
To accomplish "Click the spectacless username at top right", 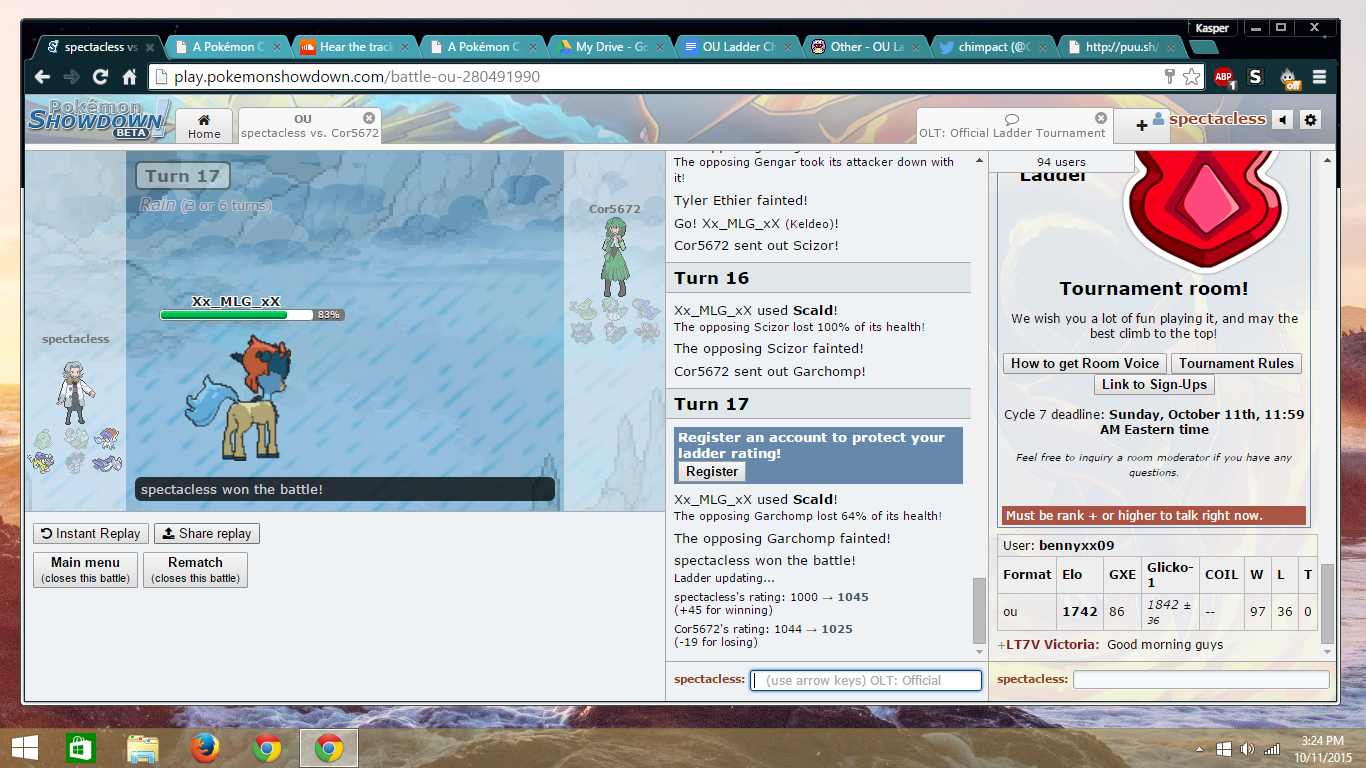I will coord(1217,119).
